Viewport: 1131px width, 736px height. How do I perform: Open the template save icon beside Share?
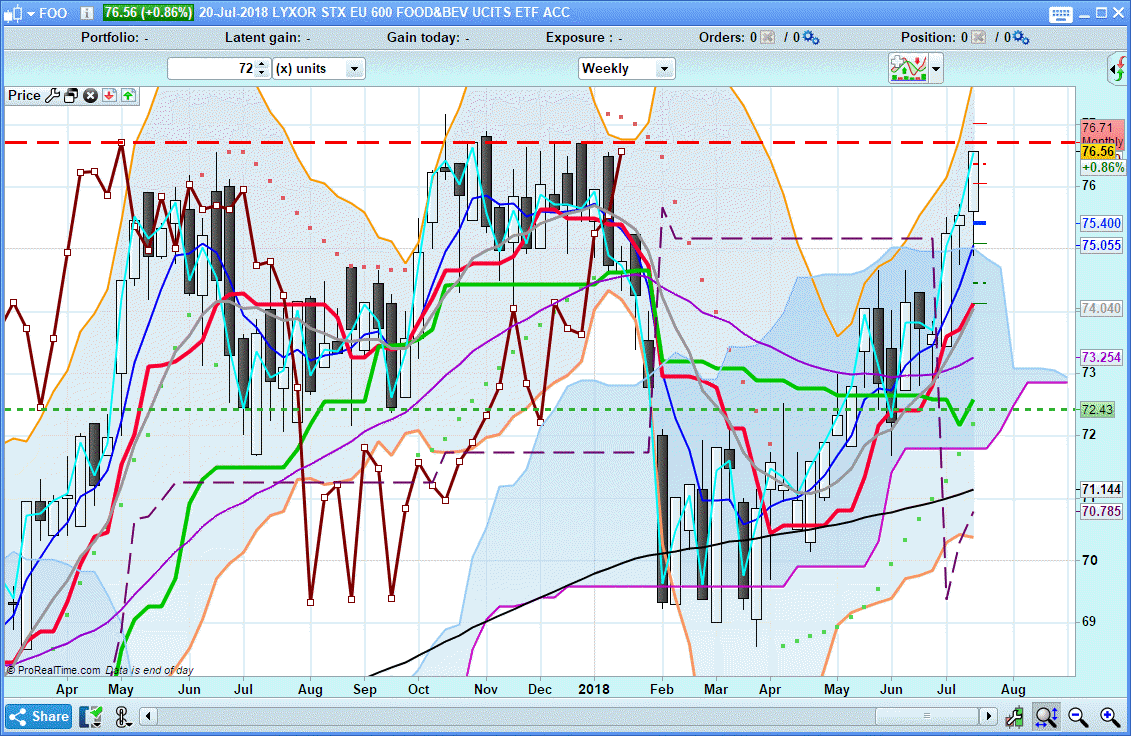tap(91, 717)
